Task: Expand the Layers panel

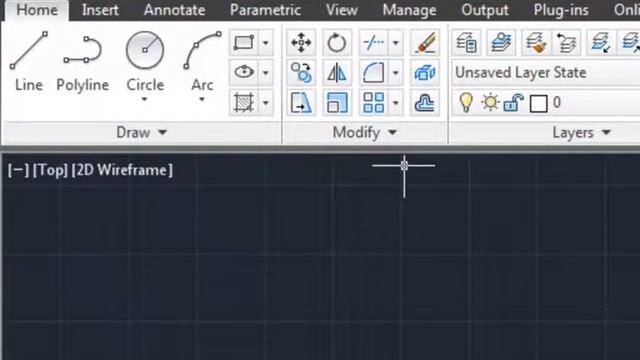Action: point(581,132)
